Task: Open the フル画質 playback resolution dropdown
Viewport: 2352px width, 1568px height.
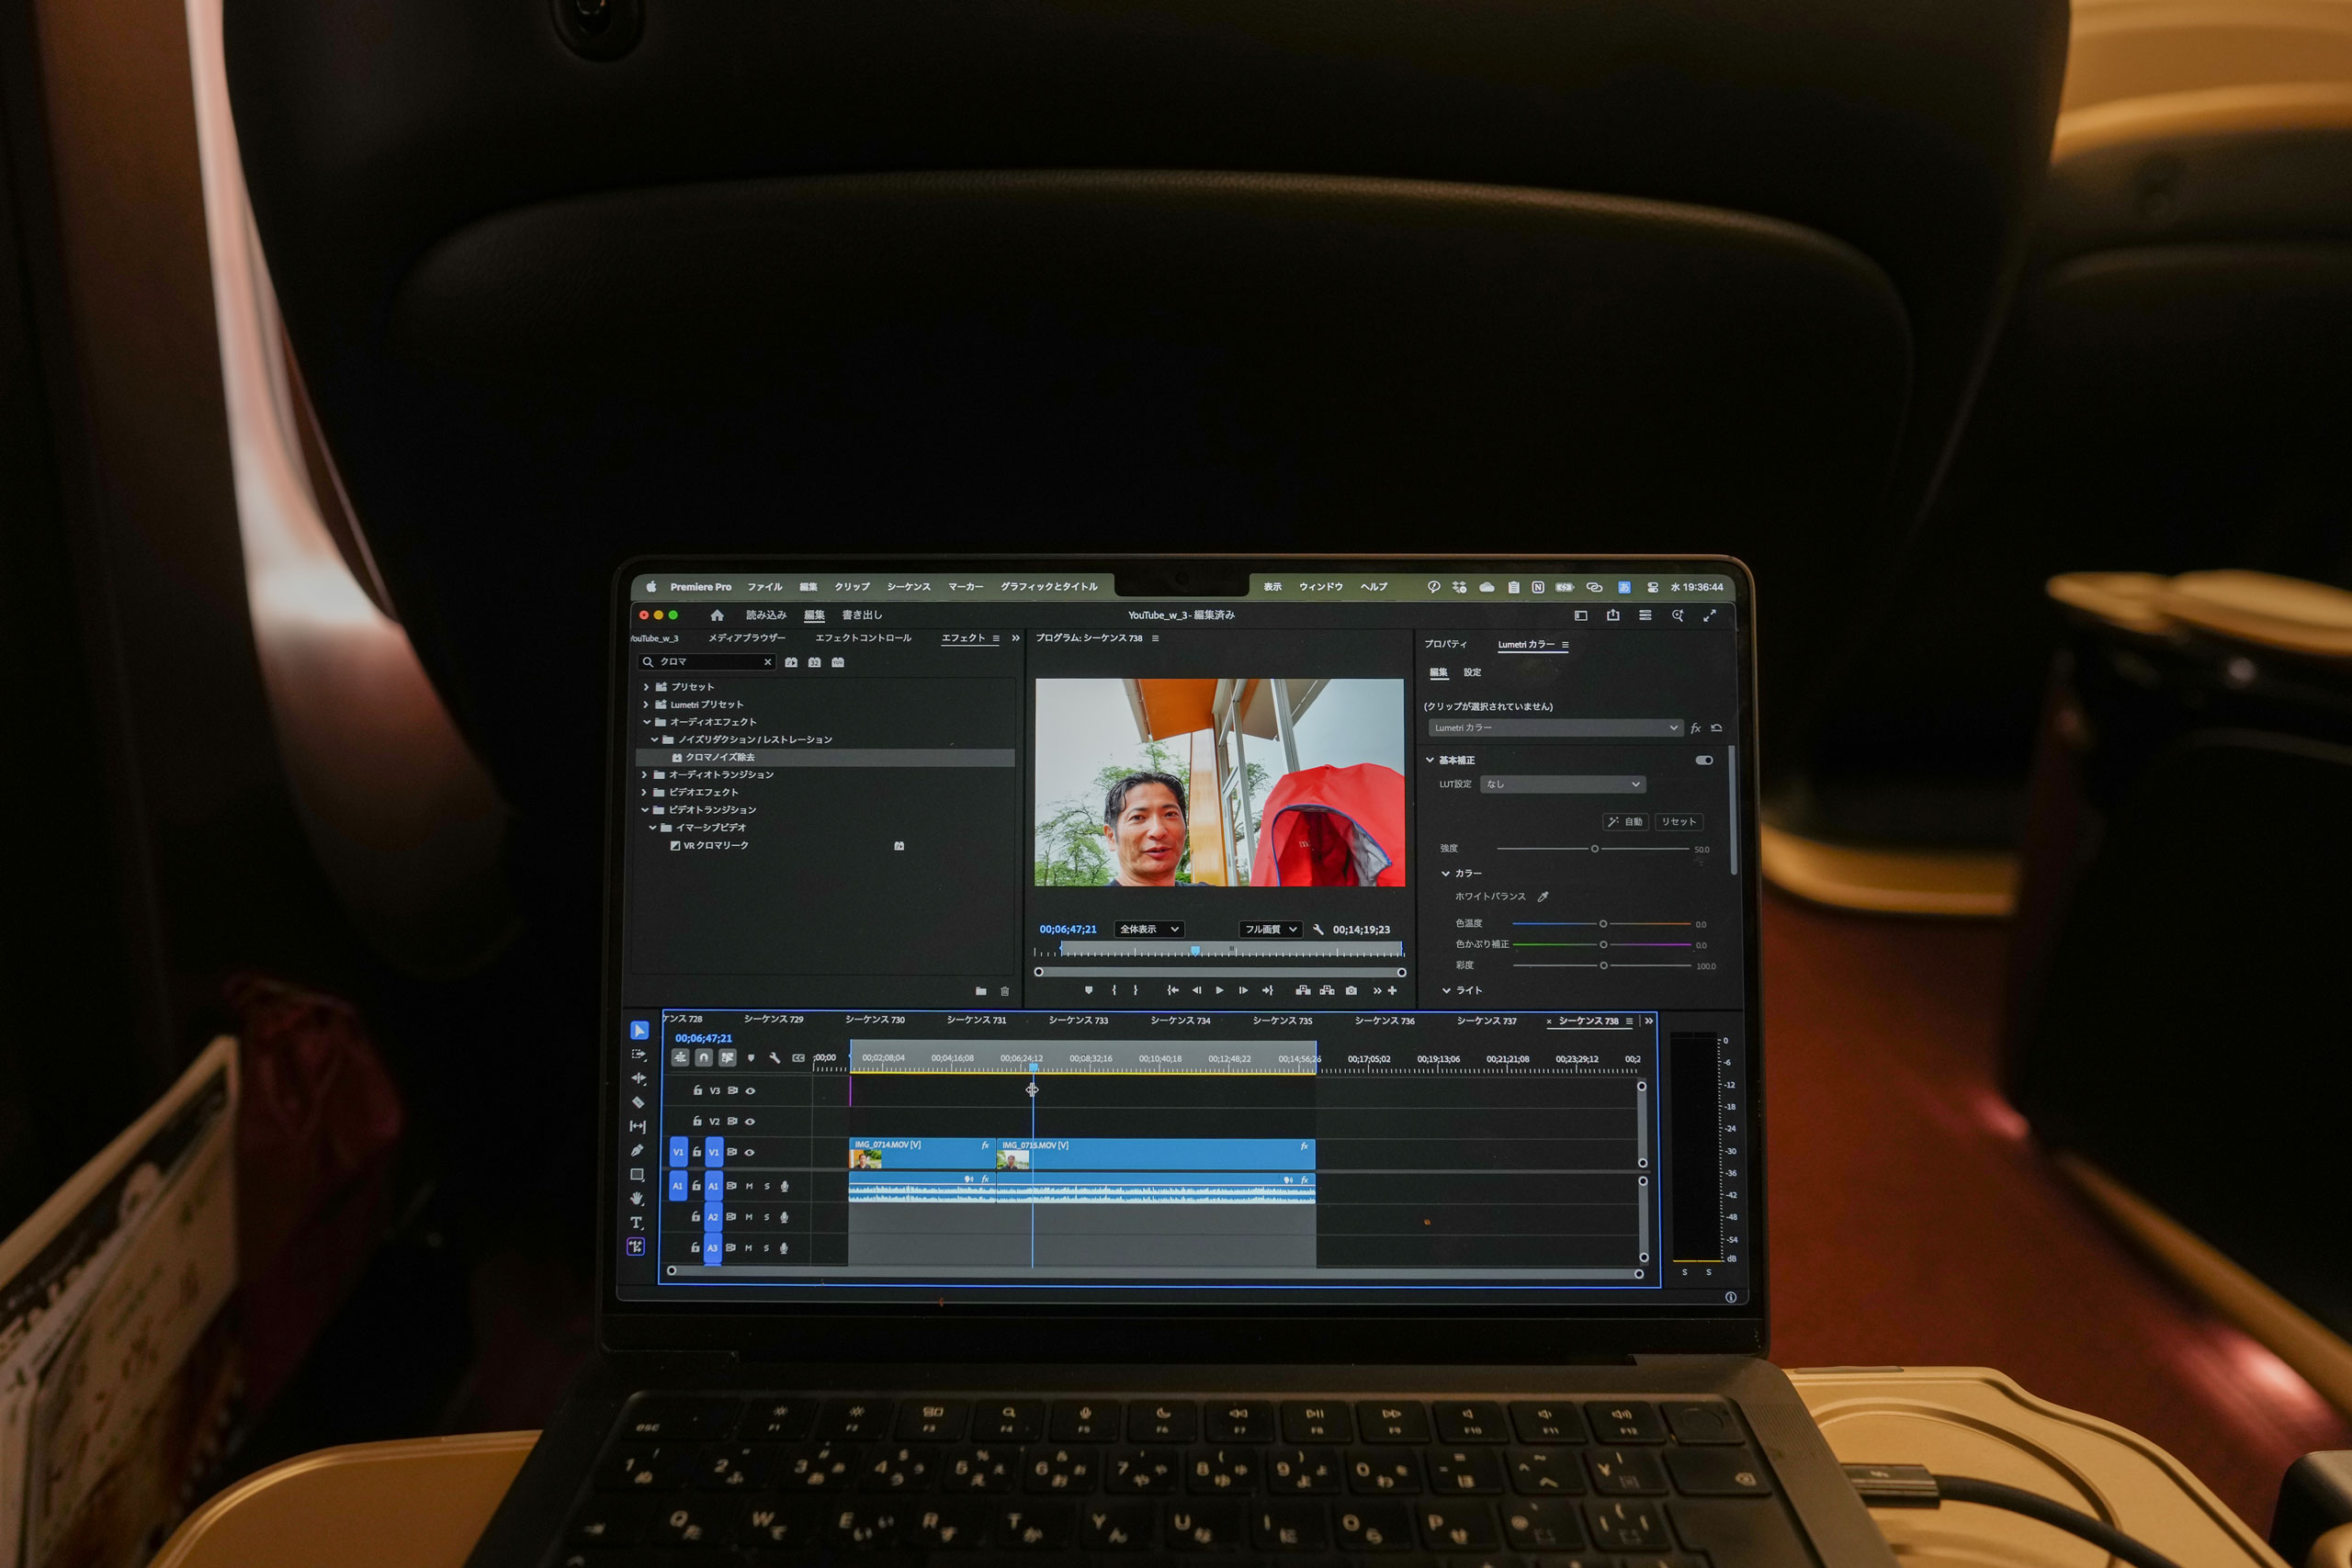Action: (1270, 929)
